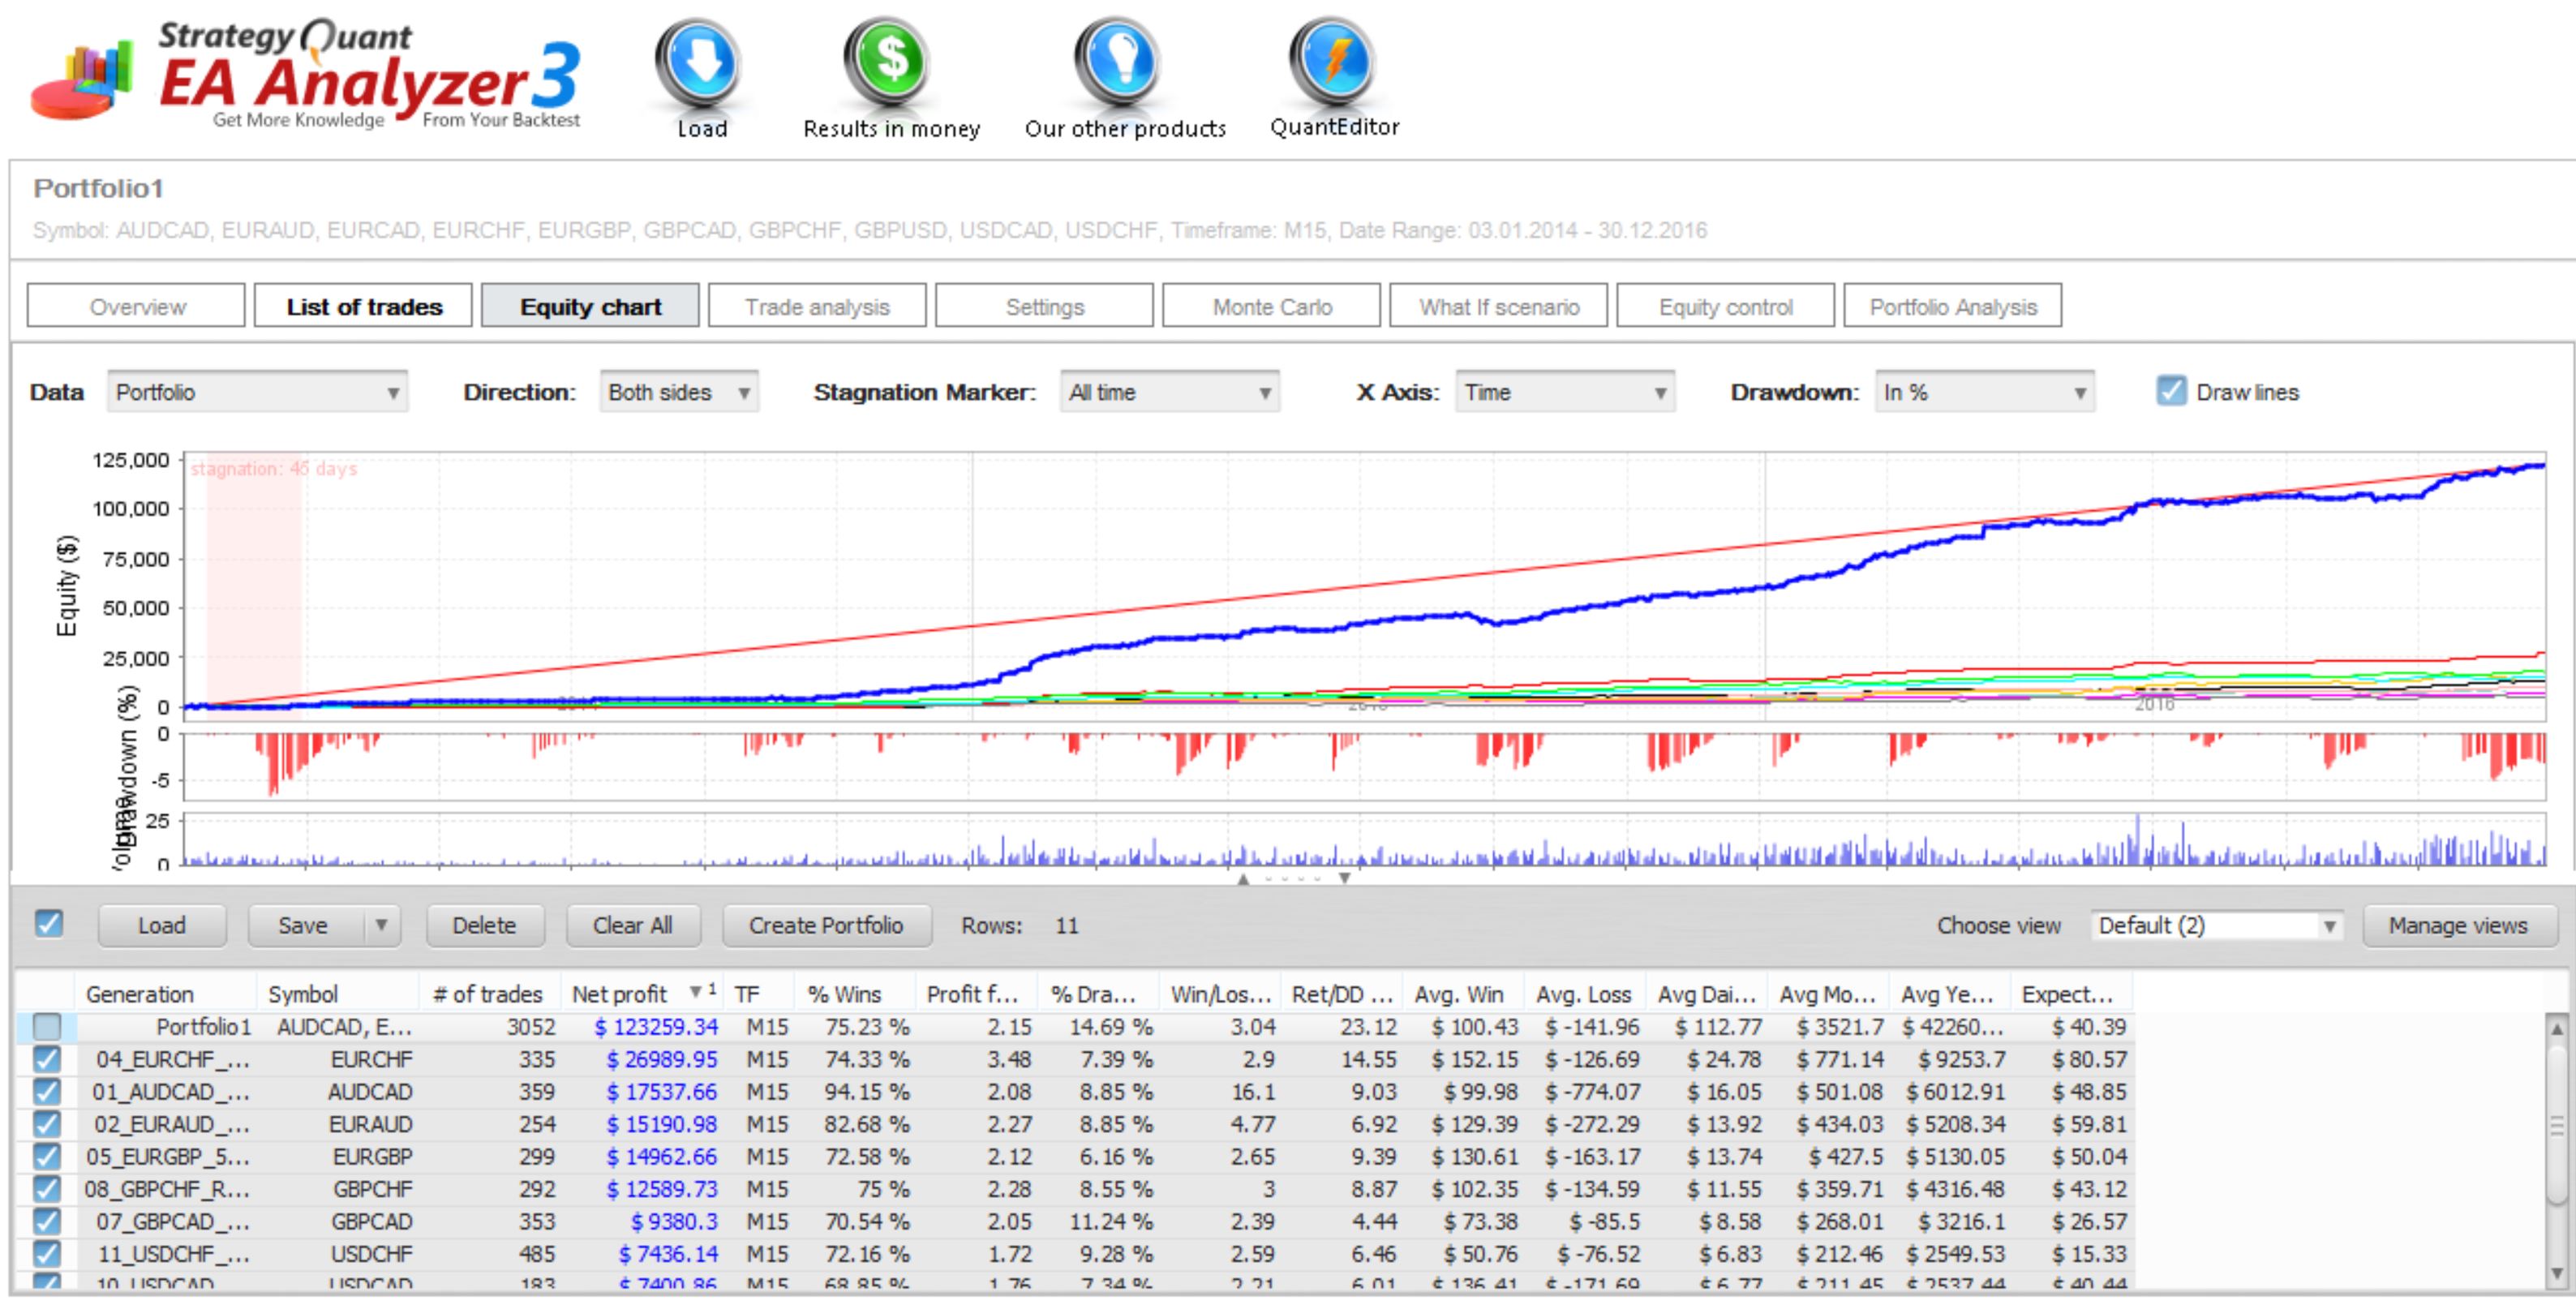Click the Manage views button
2576x1305 pixels.
point(2459,925)
